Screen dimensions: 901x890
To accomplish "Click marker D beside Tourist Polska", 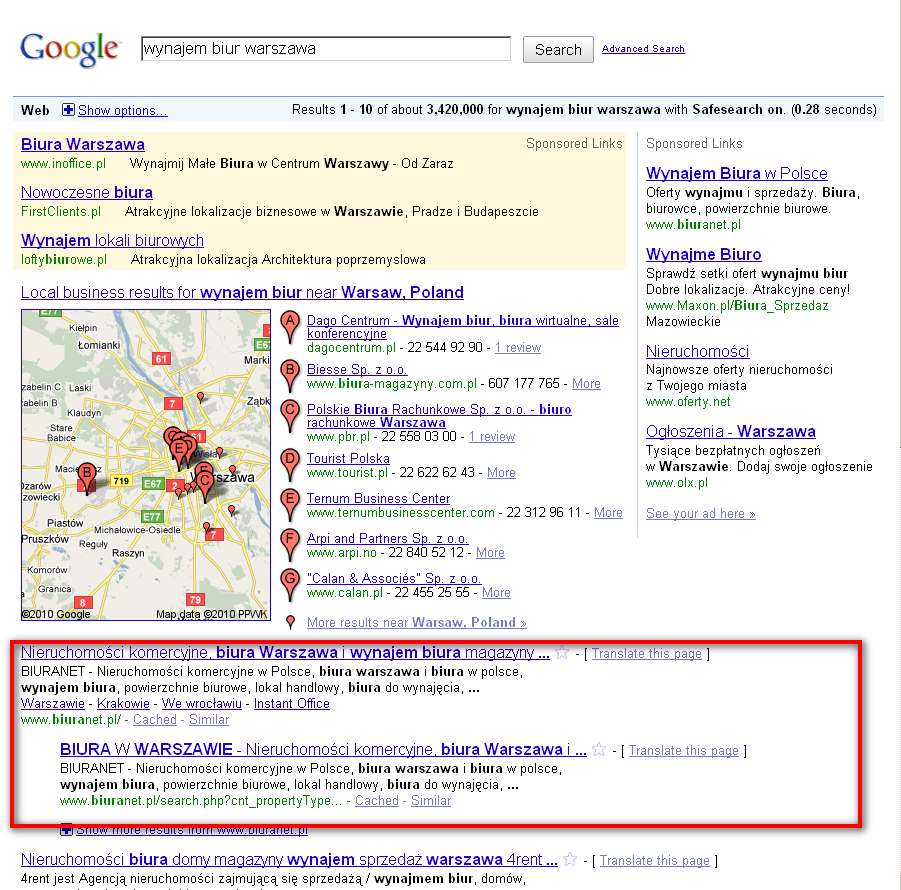I will tap(290, 465).
